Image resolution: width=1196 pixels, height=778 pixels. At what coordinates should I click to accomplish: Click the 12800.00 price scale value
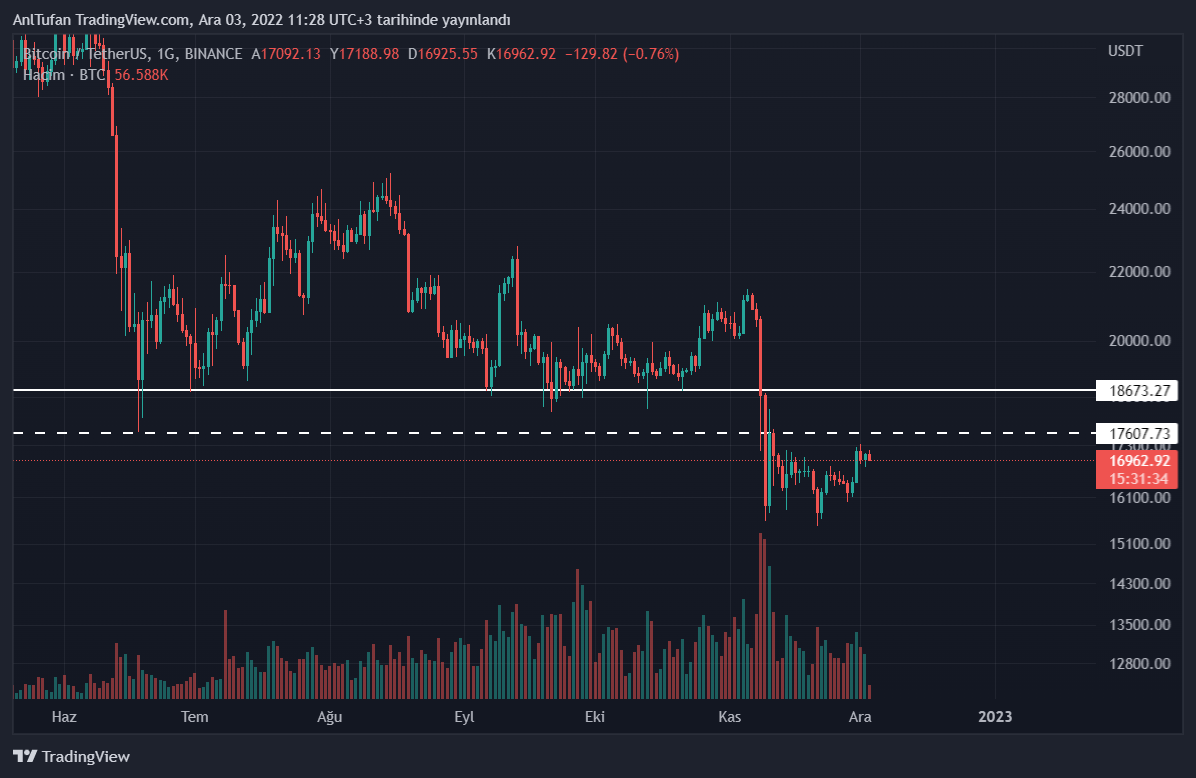(1138, 664)
